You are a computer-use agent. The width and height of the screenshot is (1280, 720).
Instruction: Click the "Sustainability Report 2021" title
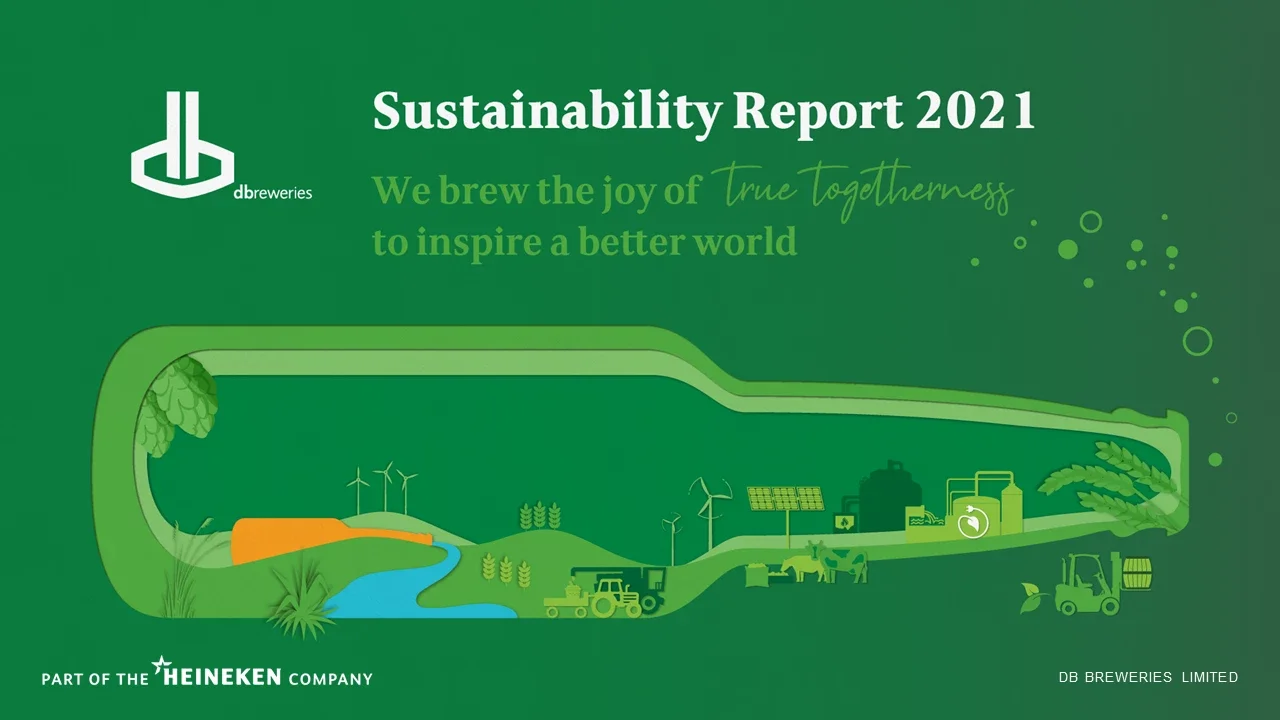pyautogui.click(x=704, y=111)
